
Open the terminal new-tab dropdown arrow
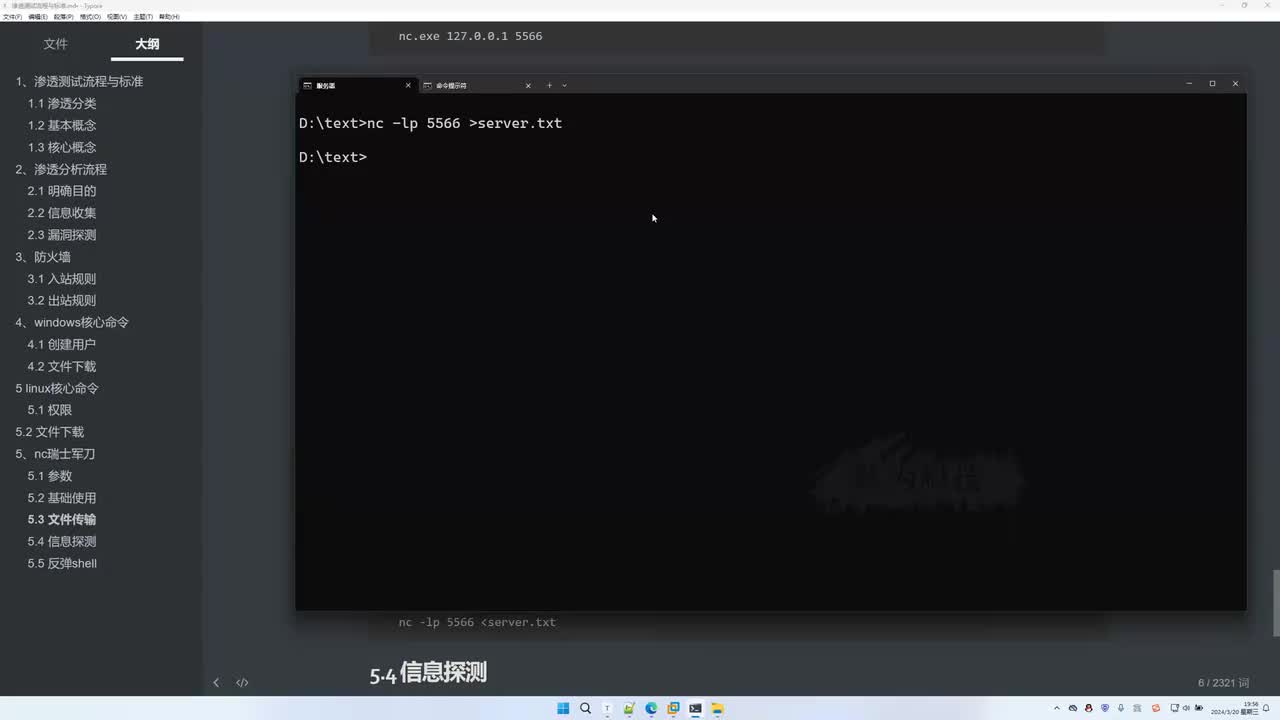pyautogui.click(x=564, y=85)
